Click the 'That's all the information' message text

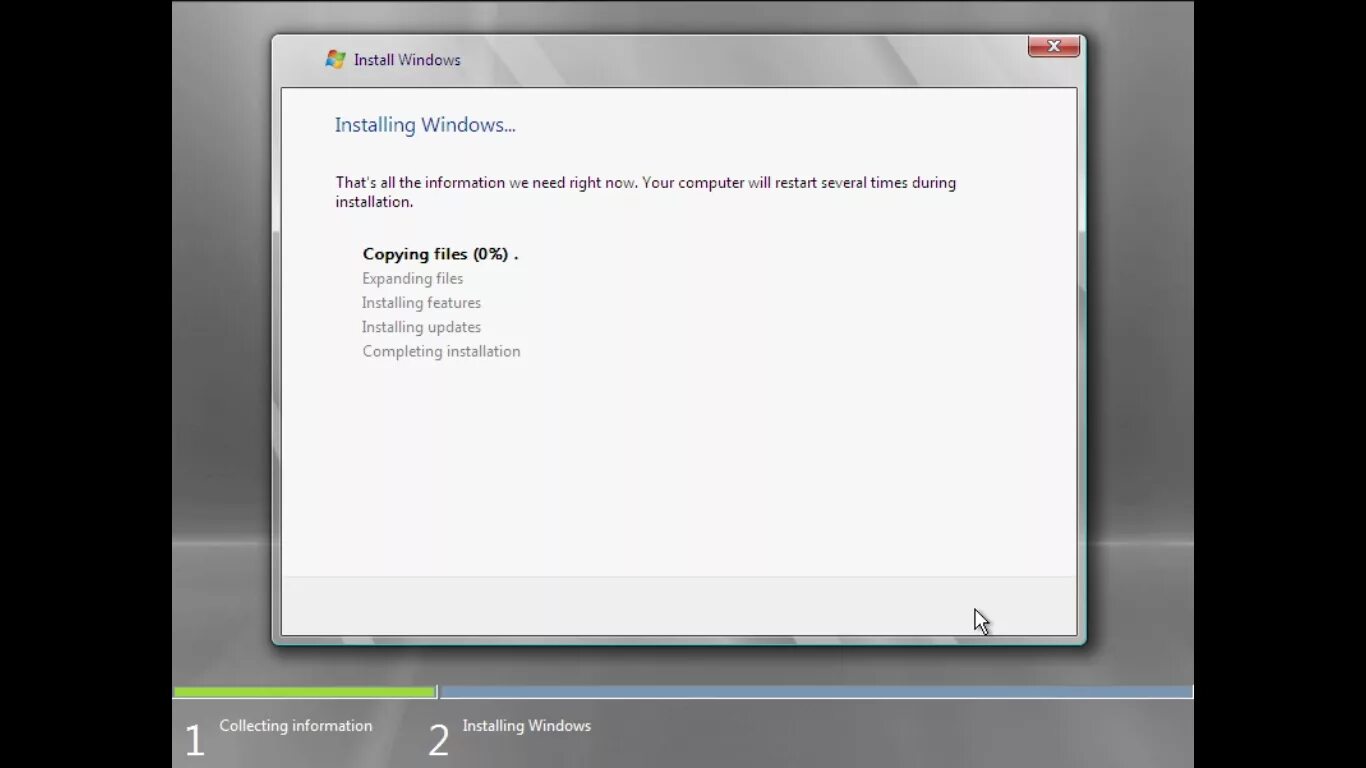(x=646, y=192)
